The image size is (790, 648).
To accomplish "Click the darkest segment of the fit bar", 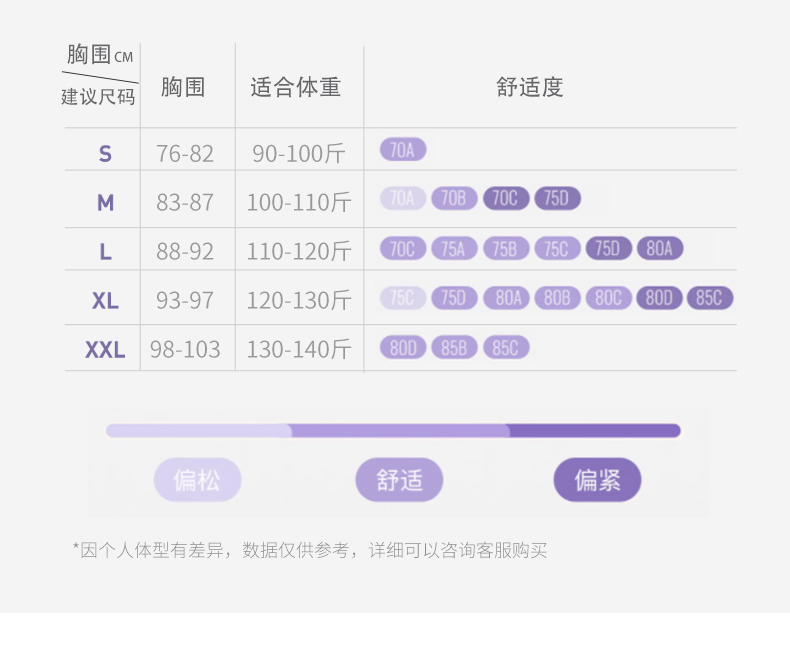I will pos(595,431).
